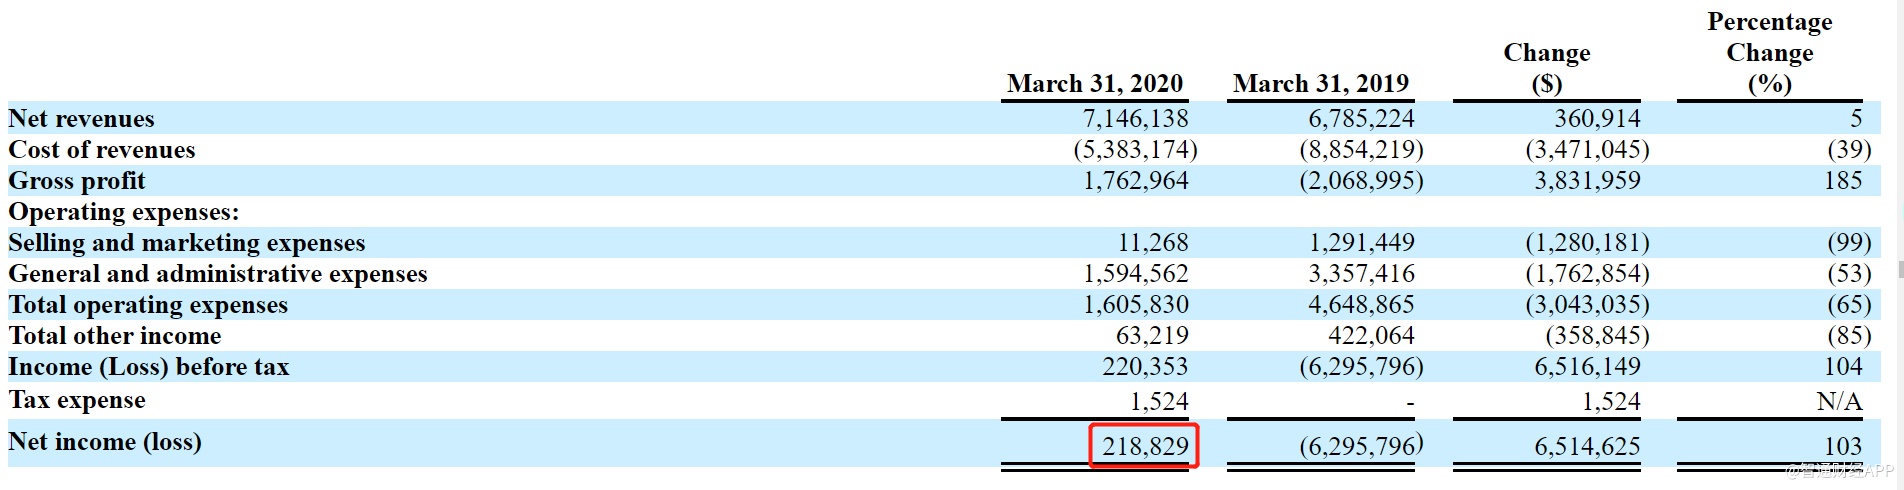Click the Gross profit 1,762,964 value
1904x490 pixels.
click(1136, 181)
